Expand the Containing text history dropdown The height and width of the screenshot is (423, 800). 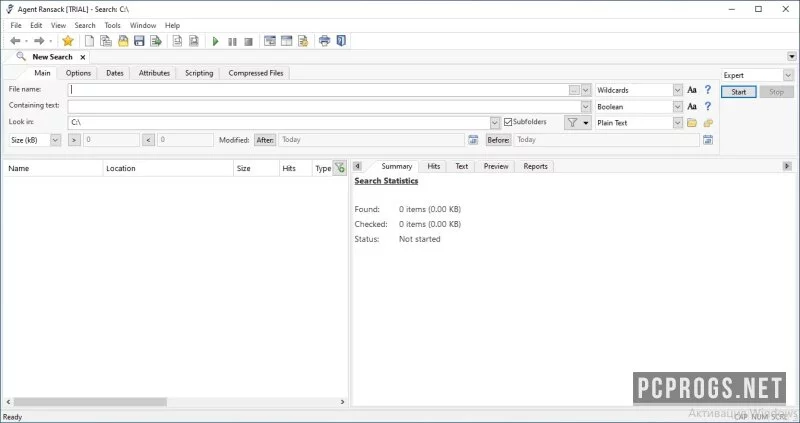tap(586, 107)
